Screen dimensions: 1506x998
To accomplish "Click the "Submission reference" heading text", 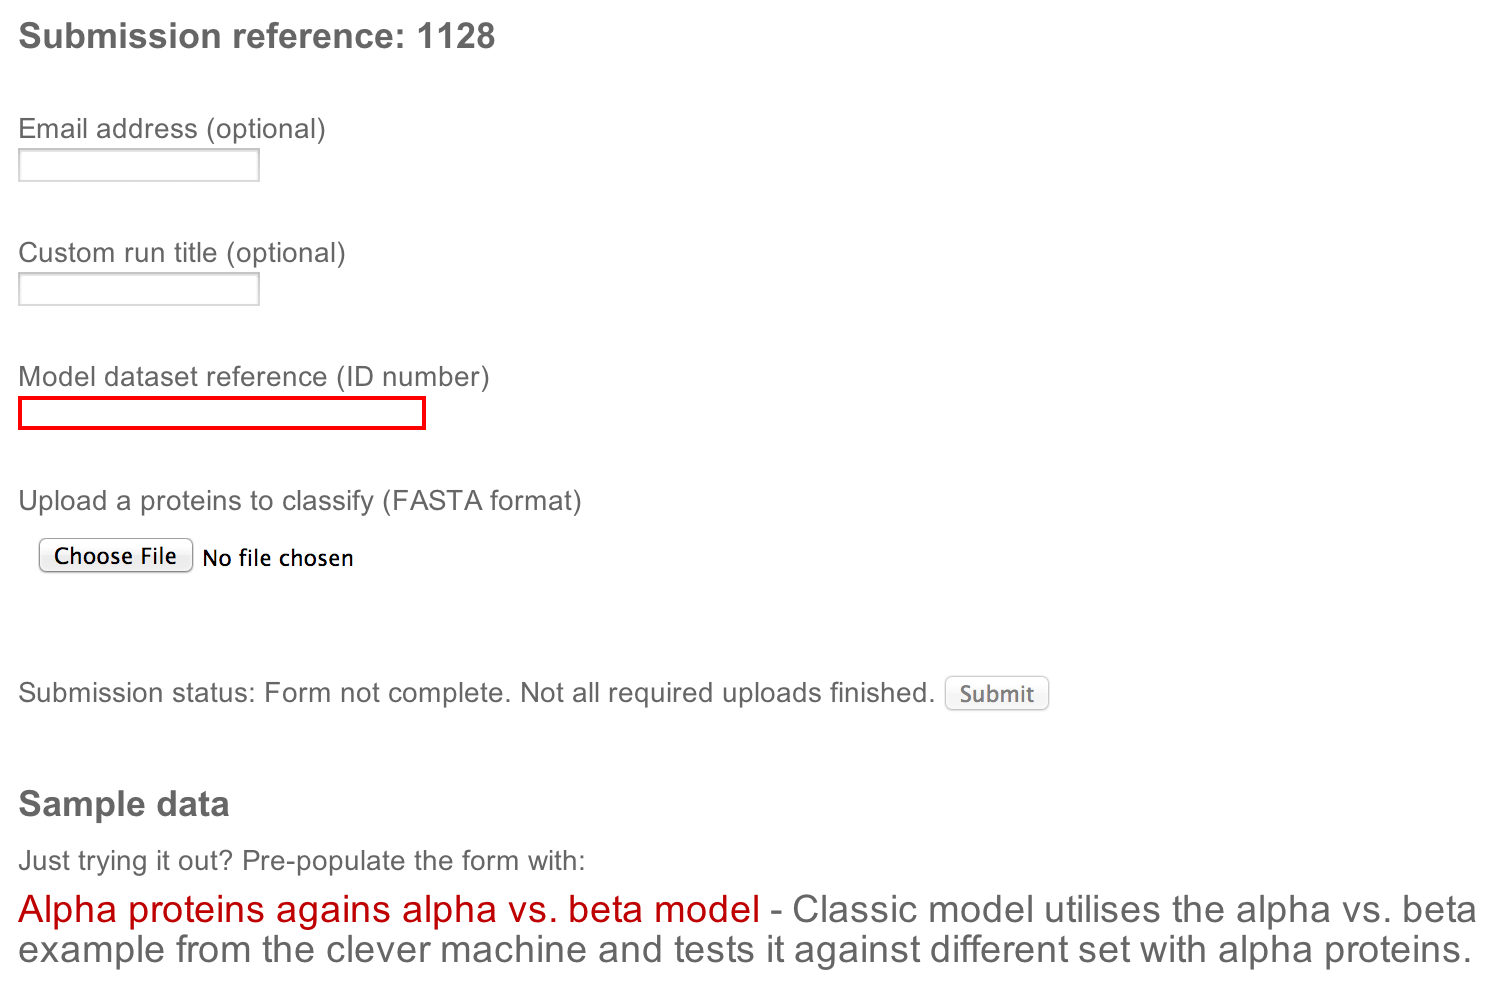I will point(212,36).
